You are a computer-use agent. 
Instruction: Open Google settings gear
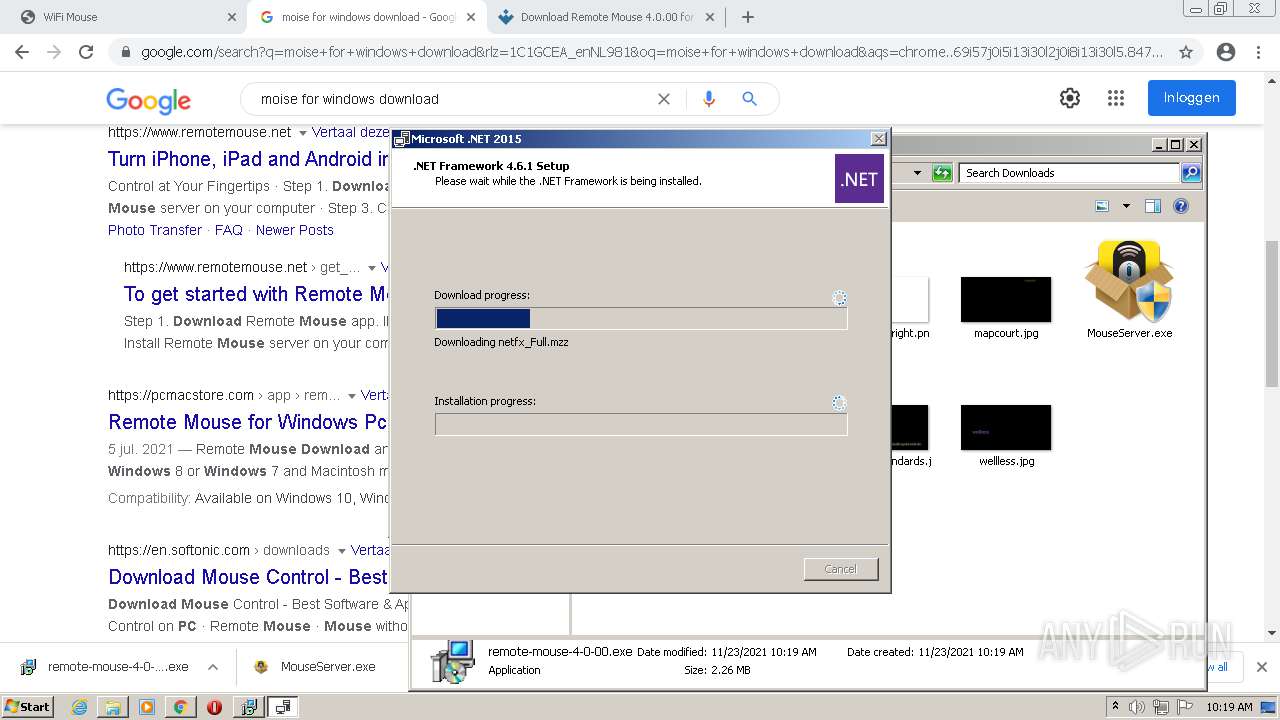1070,98
